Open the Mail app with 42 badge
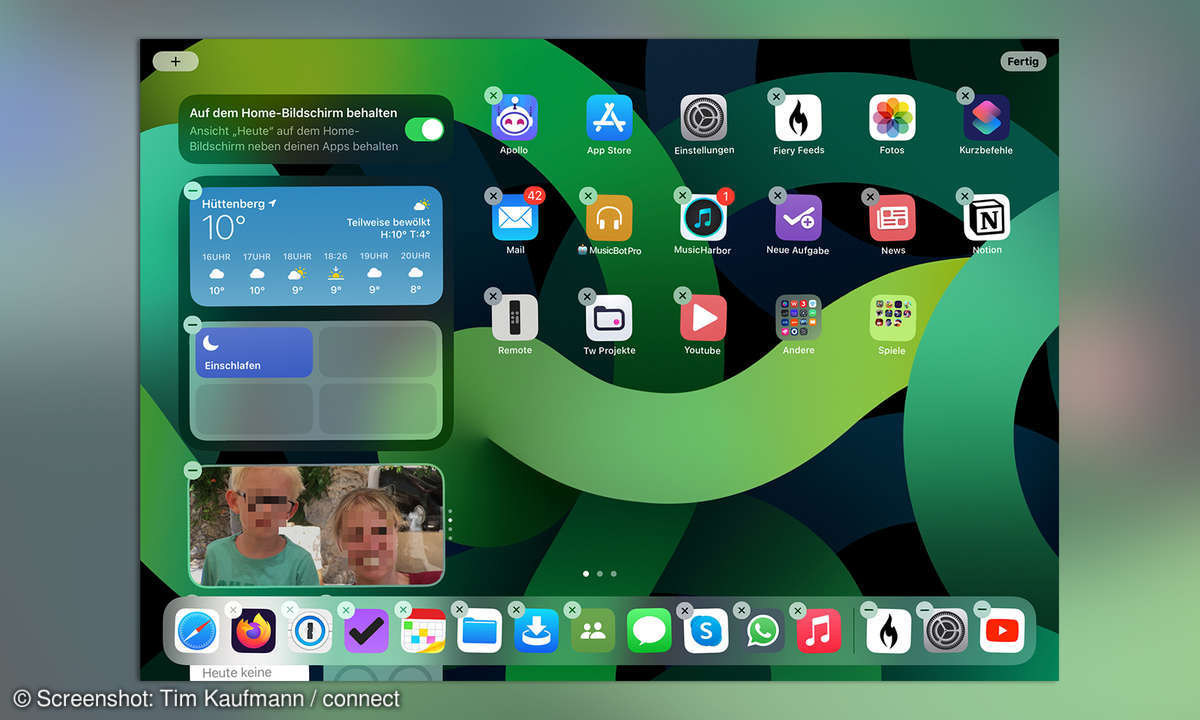 pos(515,218)
